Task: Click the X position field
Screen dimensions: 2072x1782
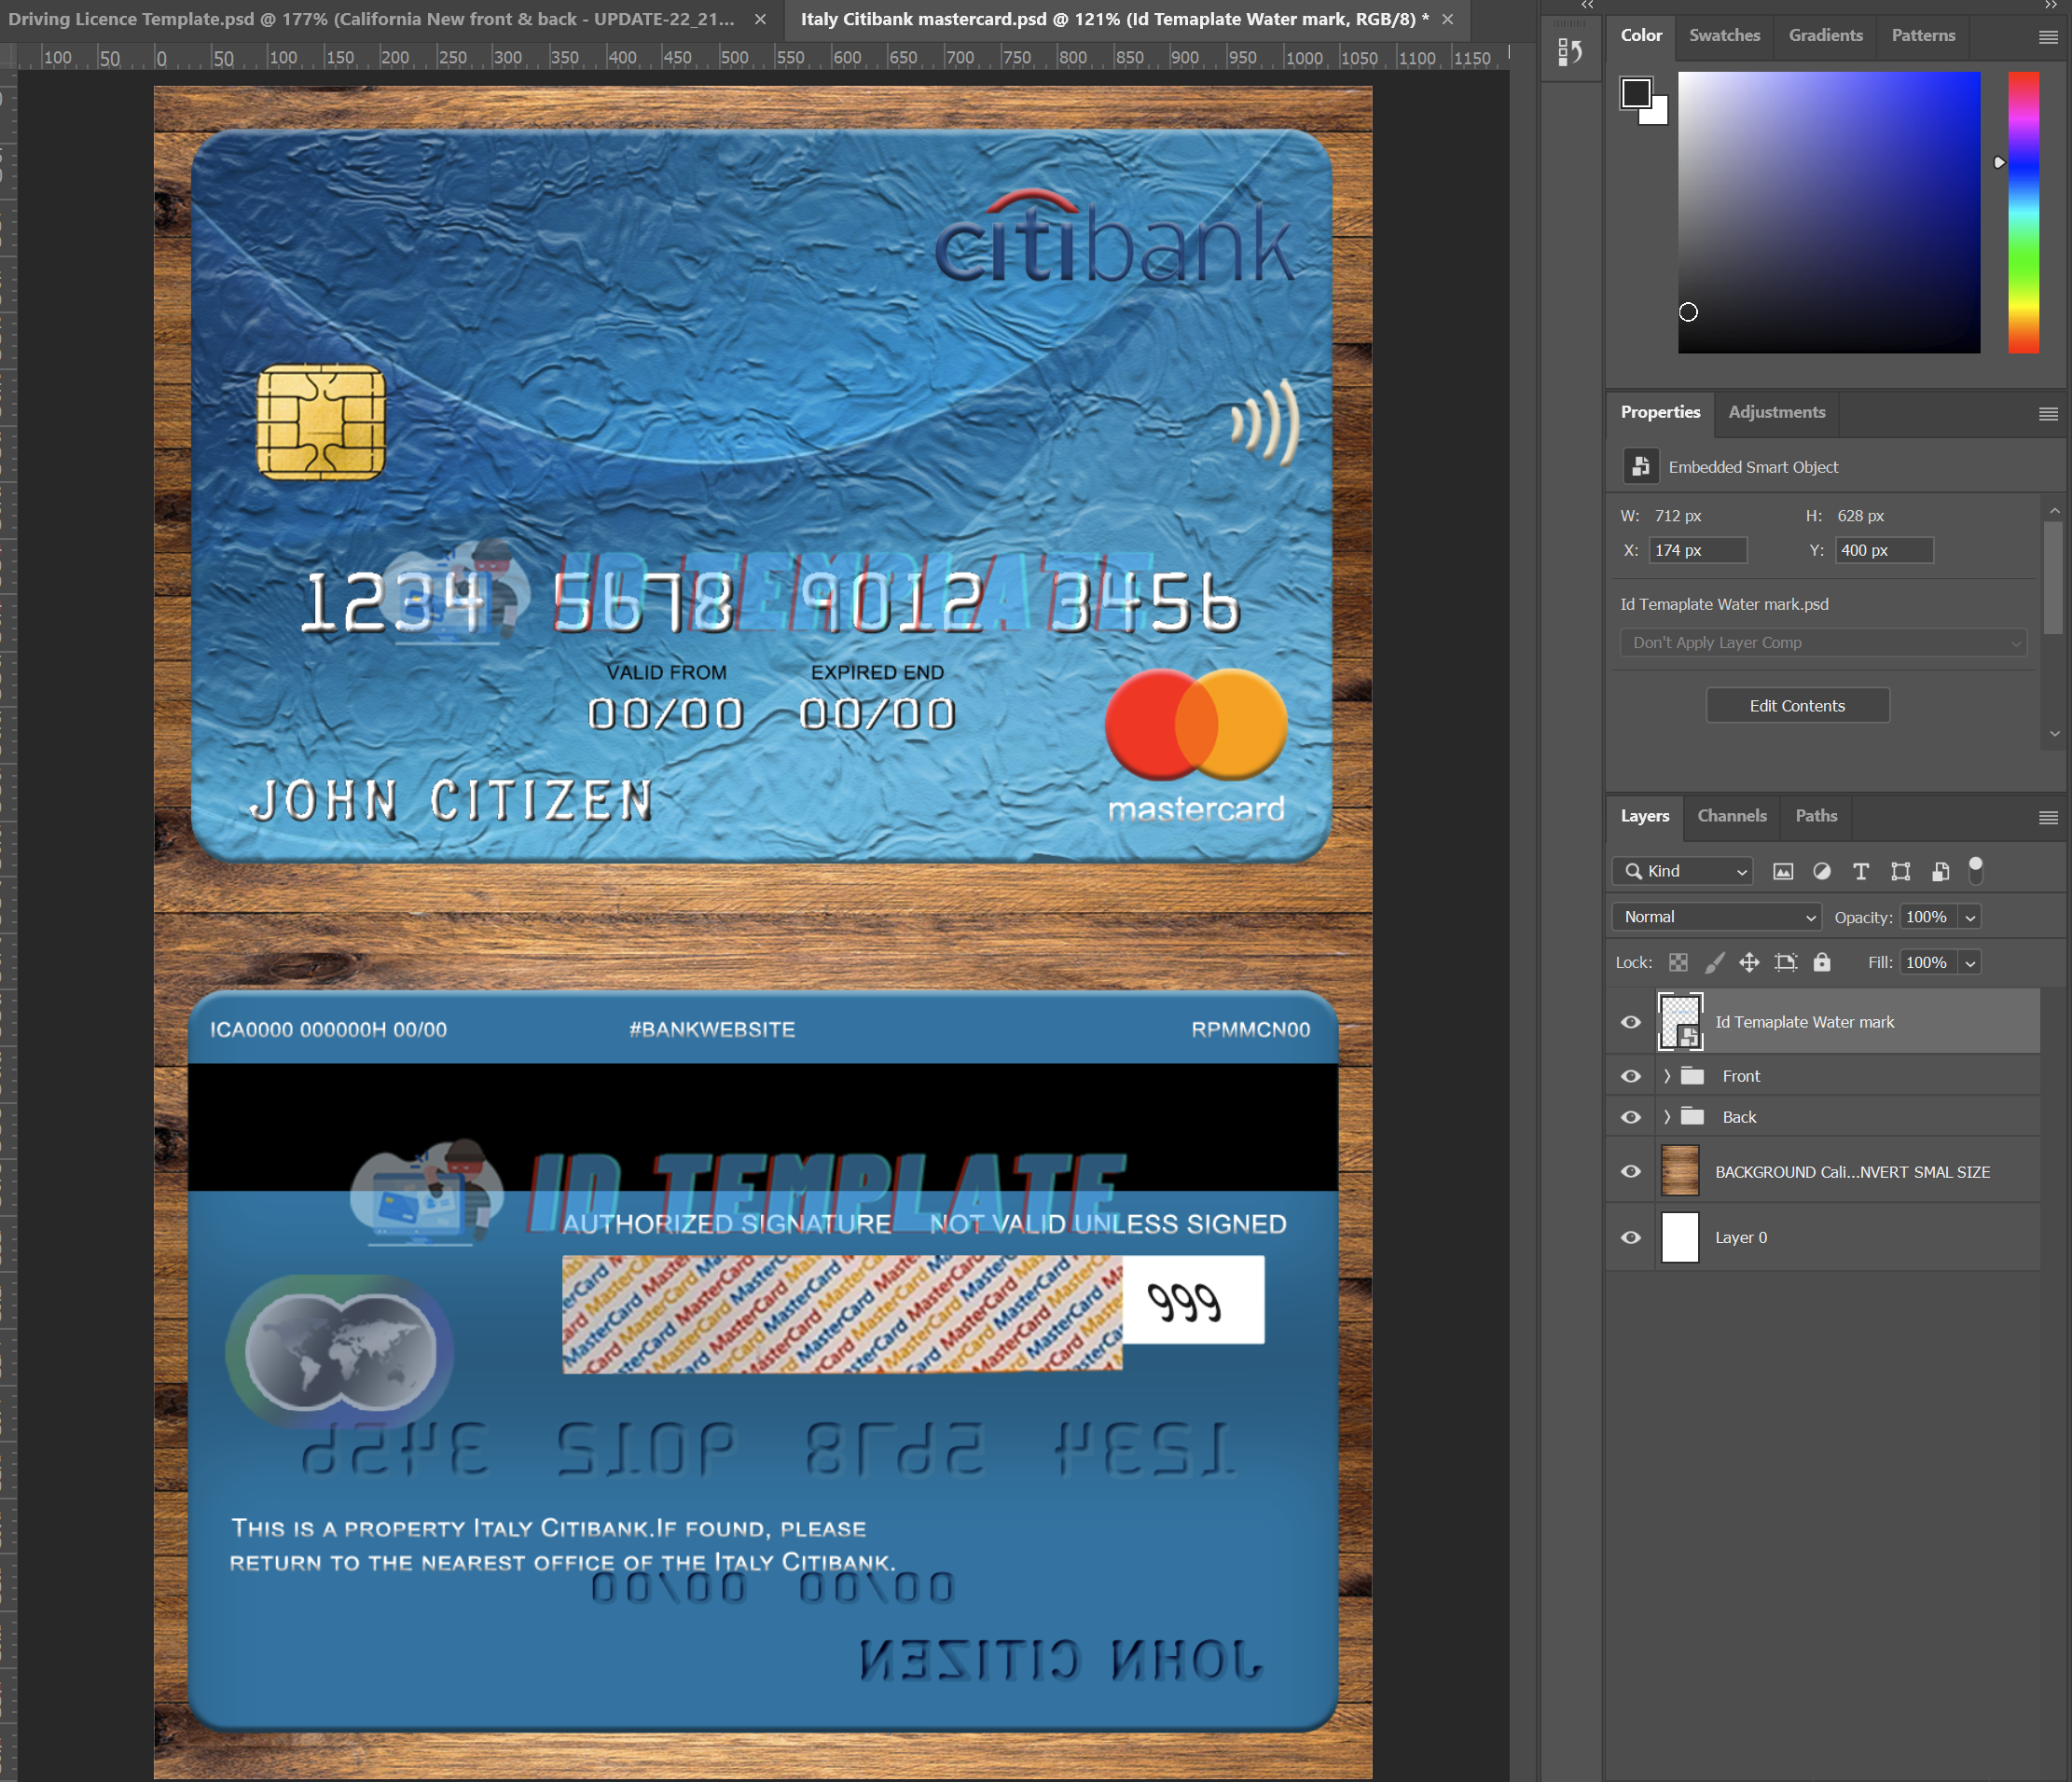Action: point(1697,550)
